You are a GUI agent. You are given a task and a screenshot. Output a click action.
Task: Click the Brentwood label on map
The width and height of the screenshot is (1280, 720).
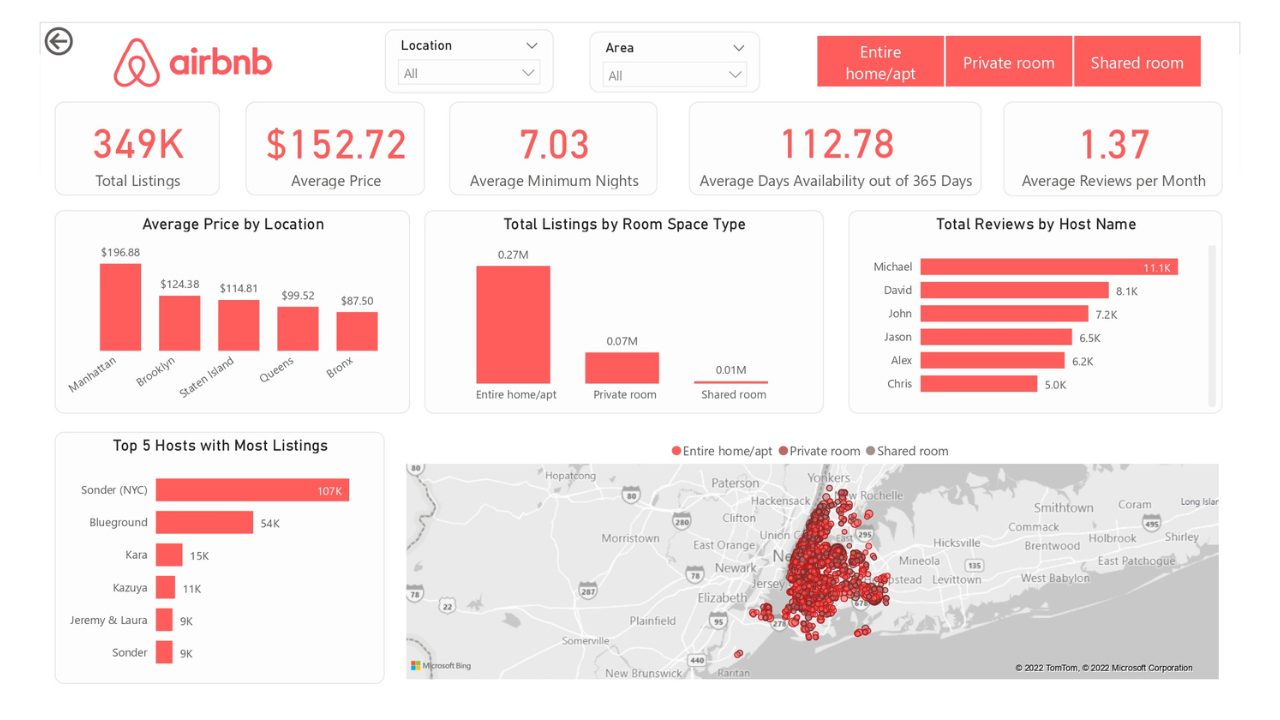(x=1052, y=546)
